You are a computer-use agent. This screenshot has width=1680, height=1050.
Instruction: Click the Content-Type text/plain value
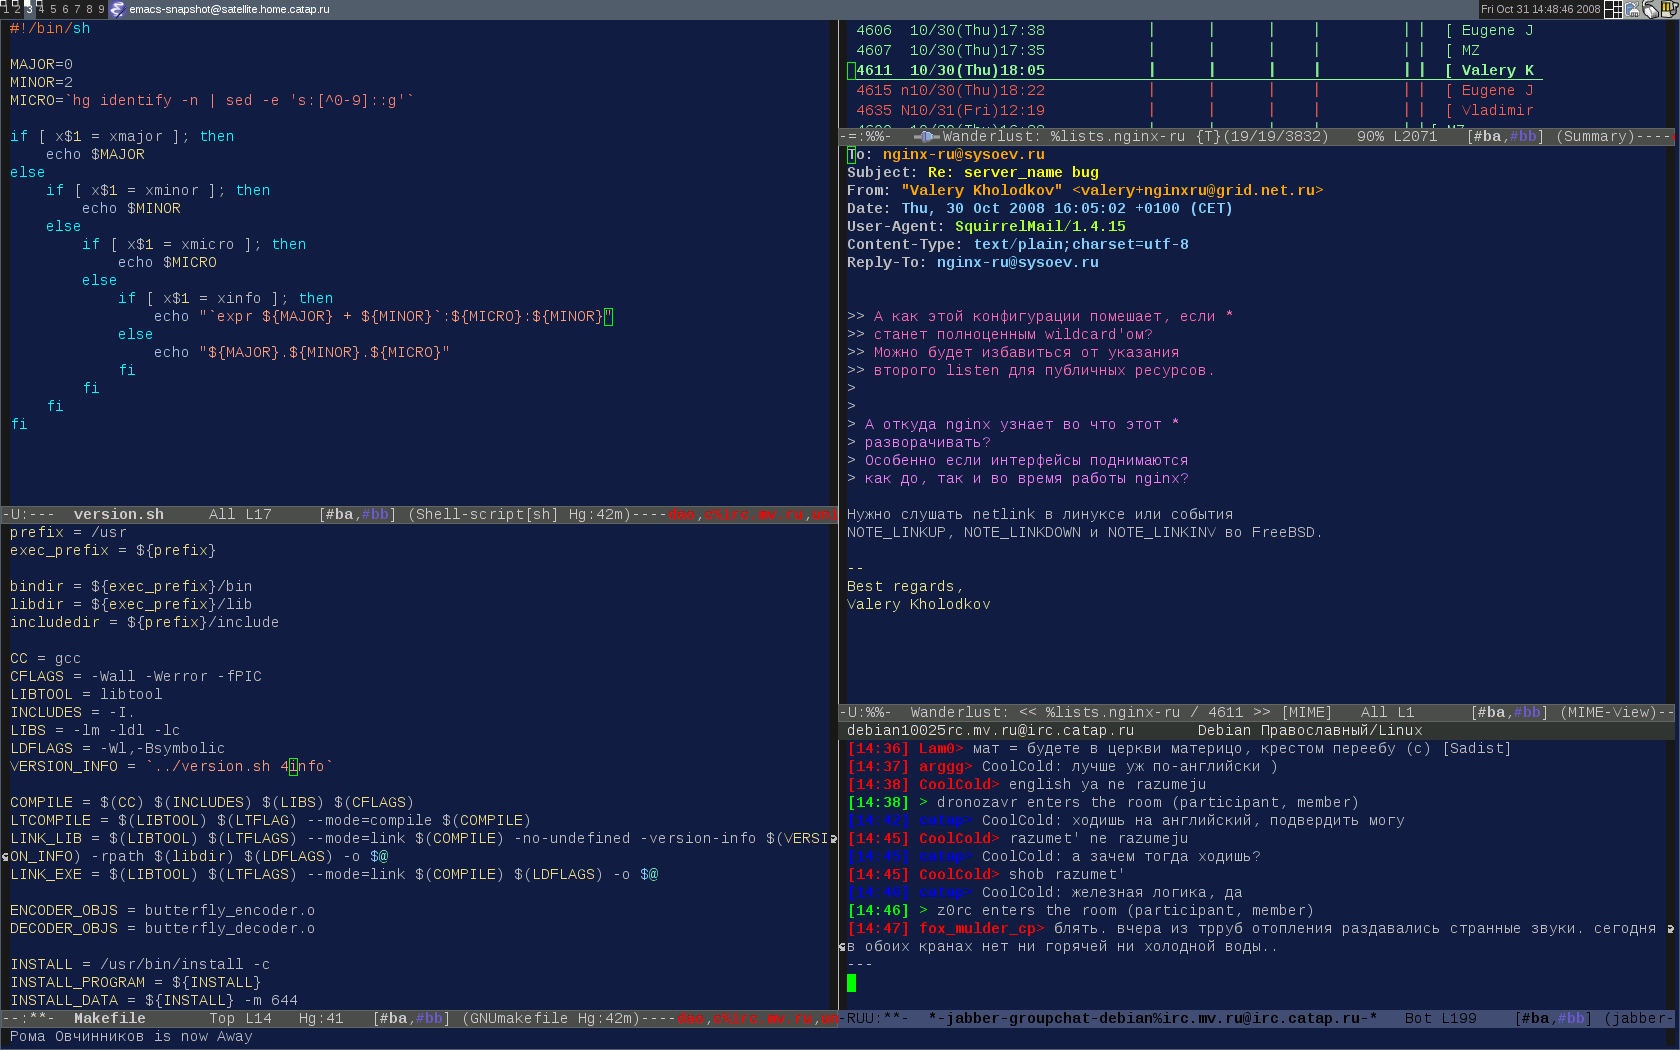coord(1081,245)
